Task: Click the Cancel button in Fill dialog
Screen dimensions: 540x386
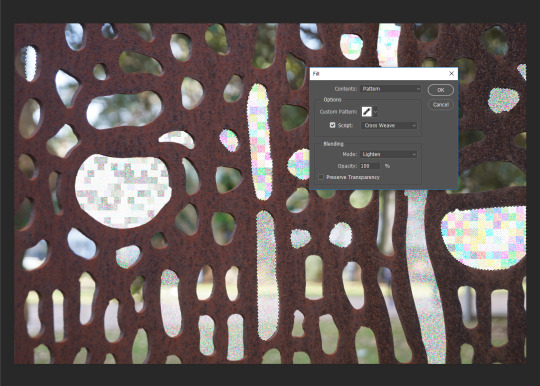Action: tap(440, 104)
